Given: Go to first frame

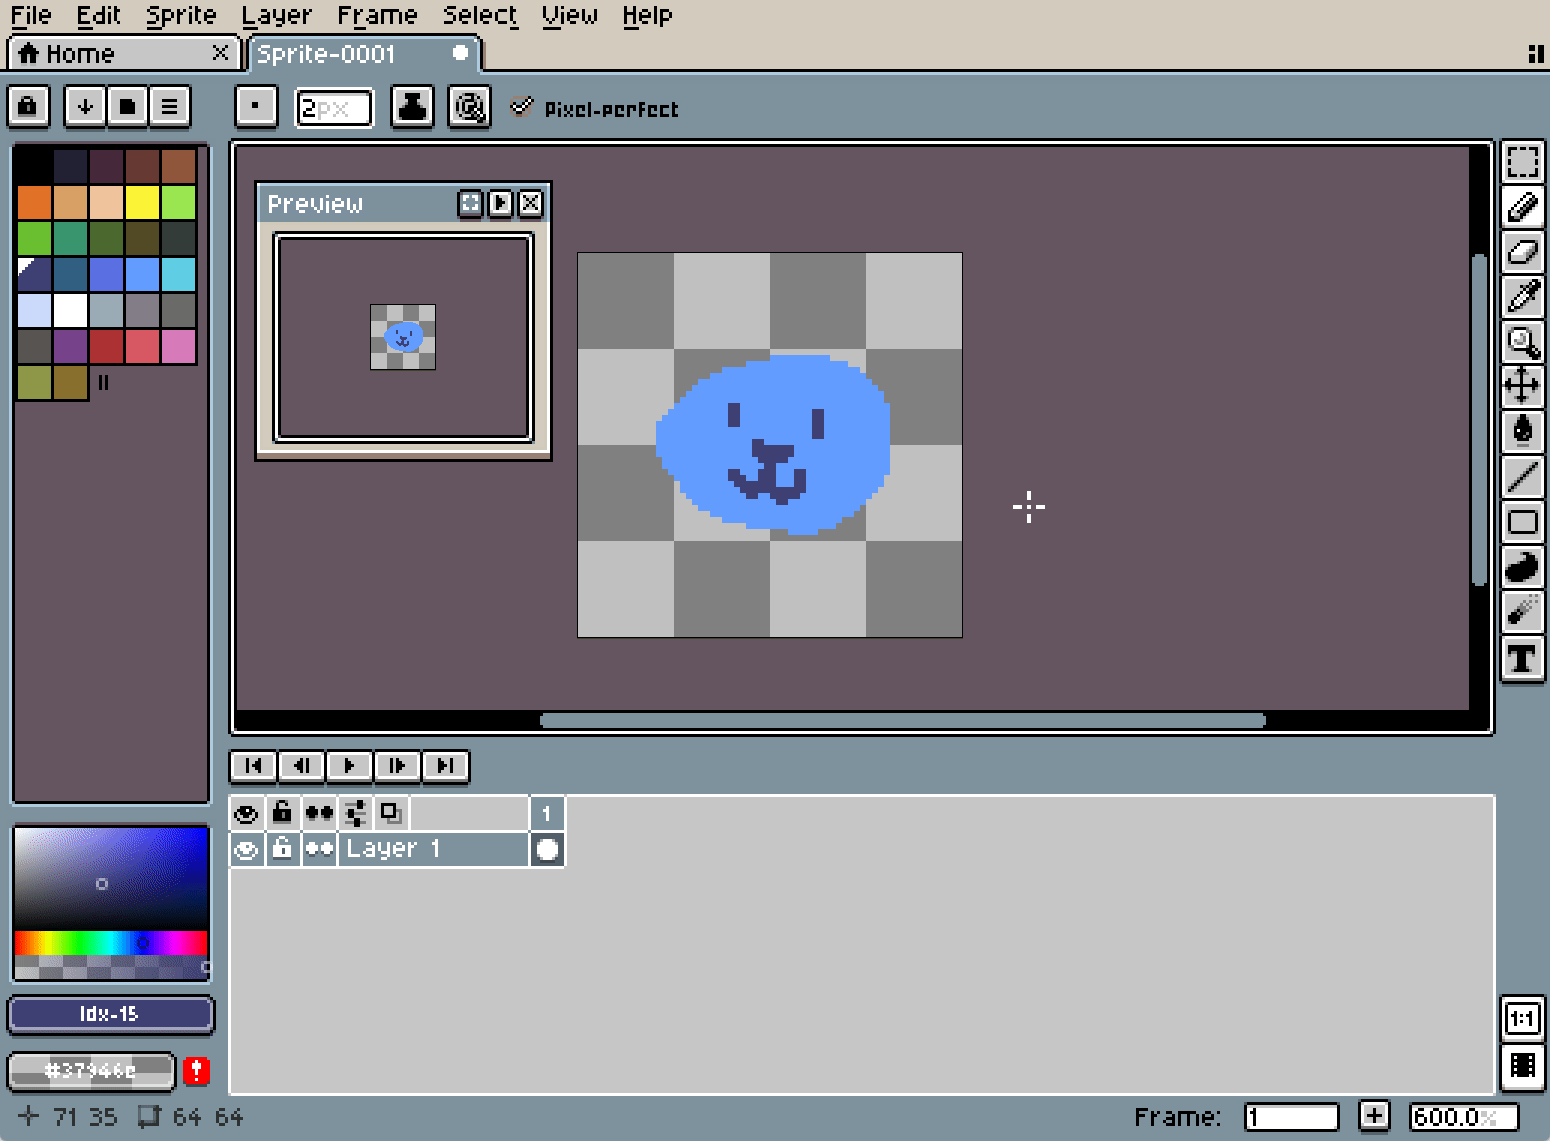Looking at the screenshot, I should (254, 766).
